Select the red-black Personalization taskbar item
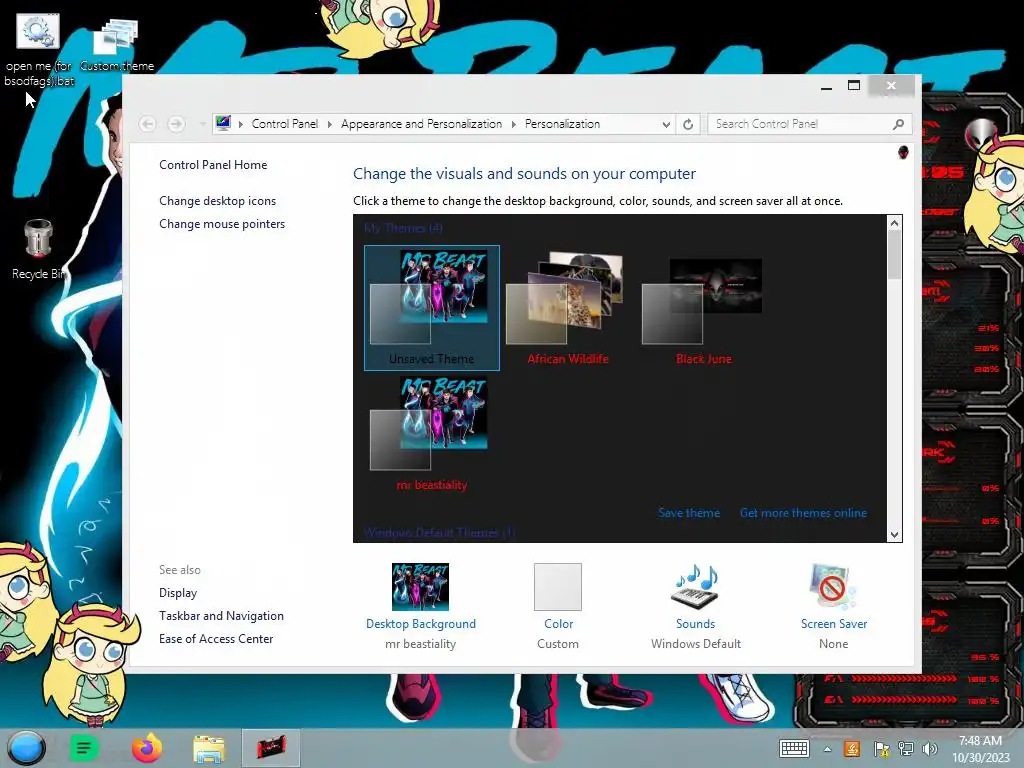 (271, 748)
